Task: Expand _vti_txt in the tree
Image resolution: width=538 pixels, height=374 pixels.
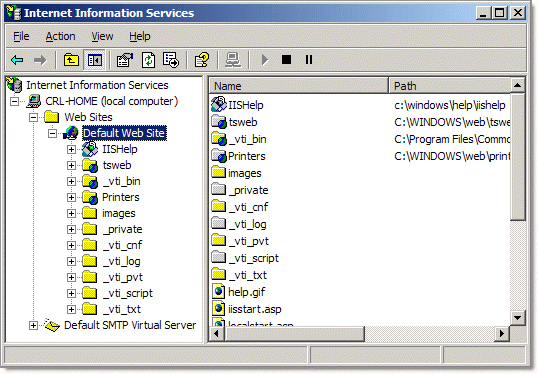Action: (x=71, y=309)
